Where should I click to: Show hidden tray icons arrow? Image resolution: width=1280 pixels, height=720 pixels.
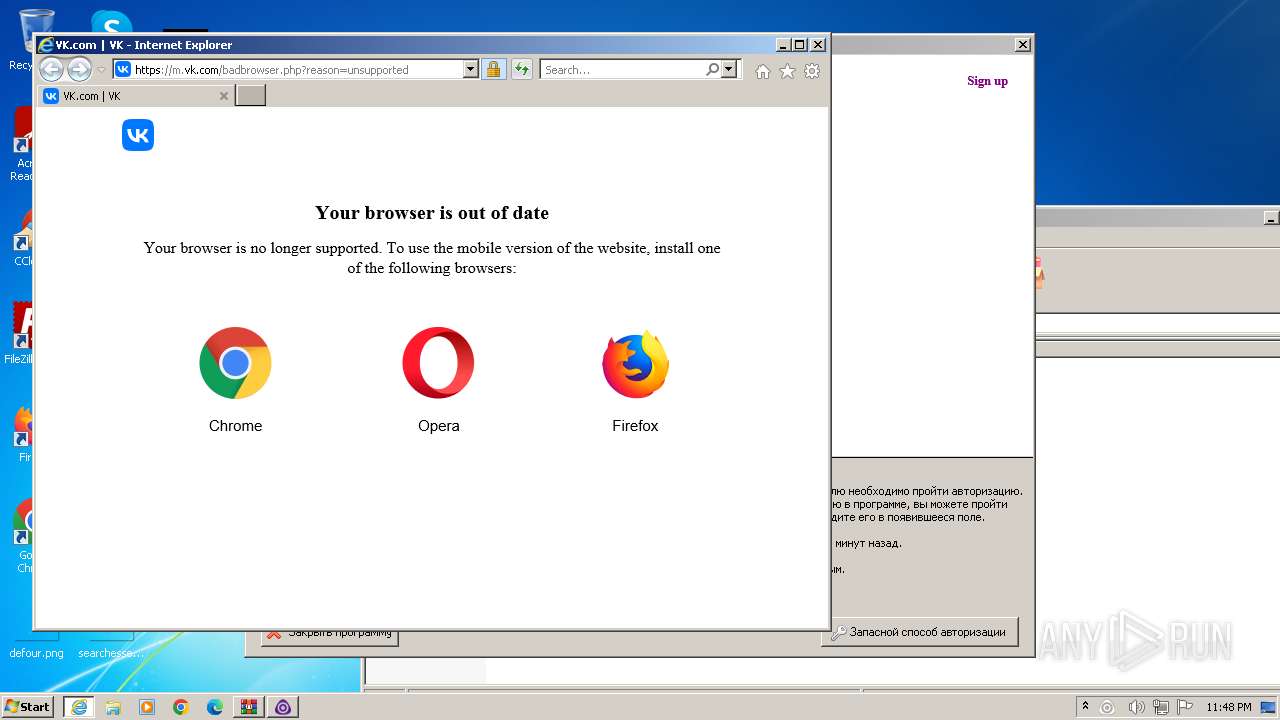1085,707
